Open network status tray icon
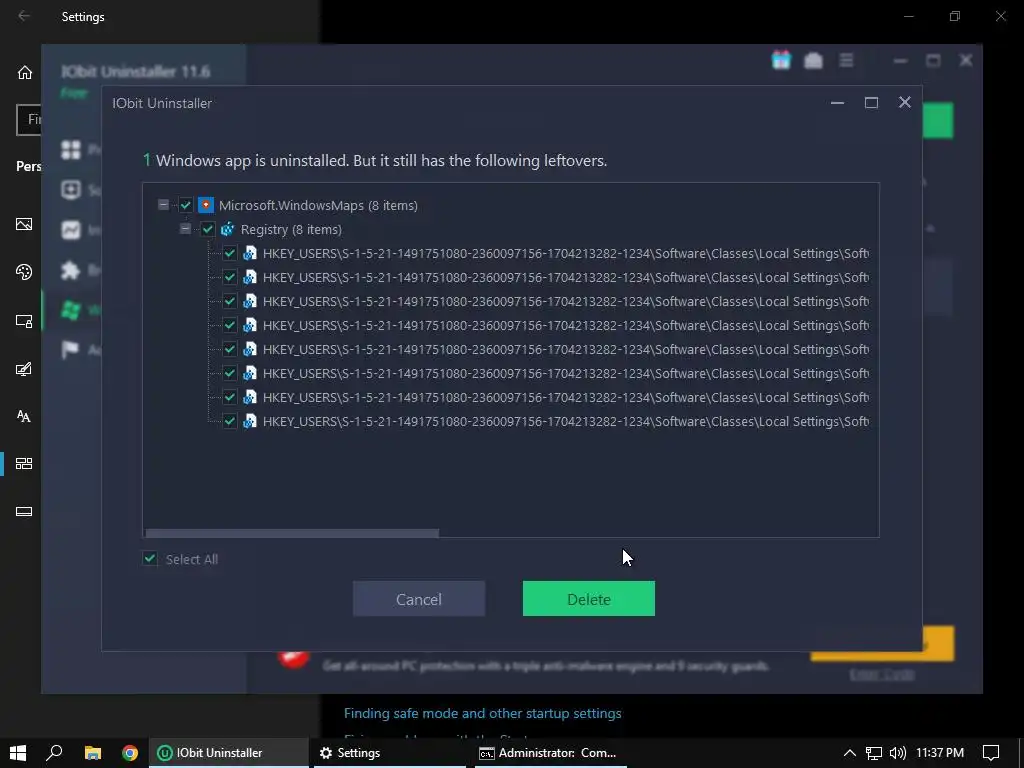 (x=874, y=753)
